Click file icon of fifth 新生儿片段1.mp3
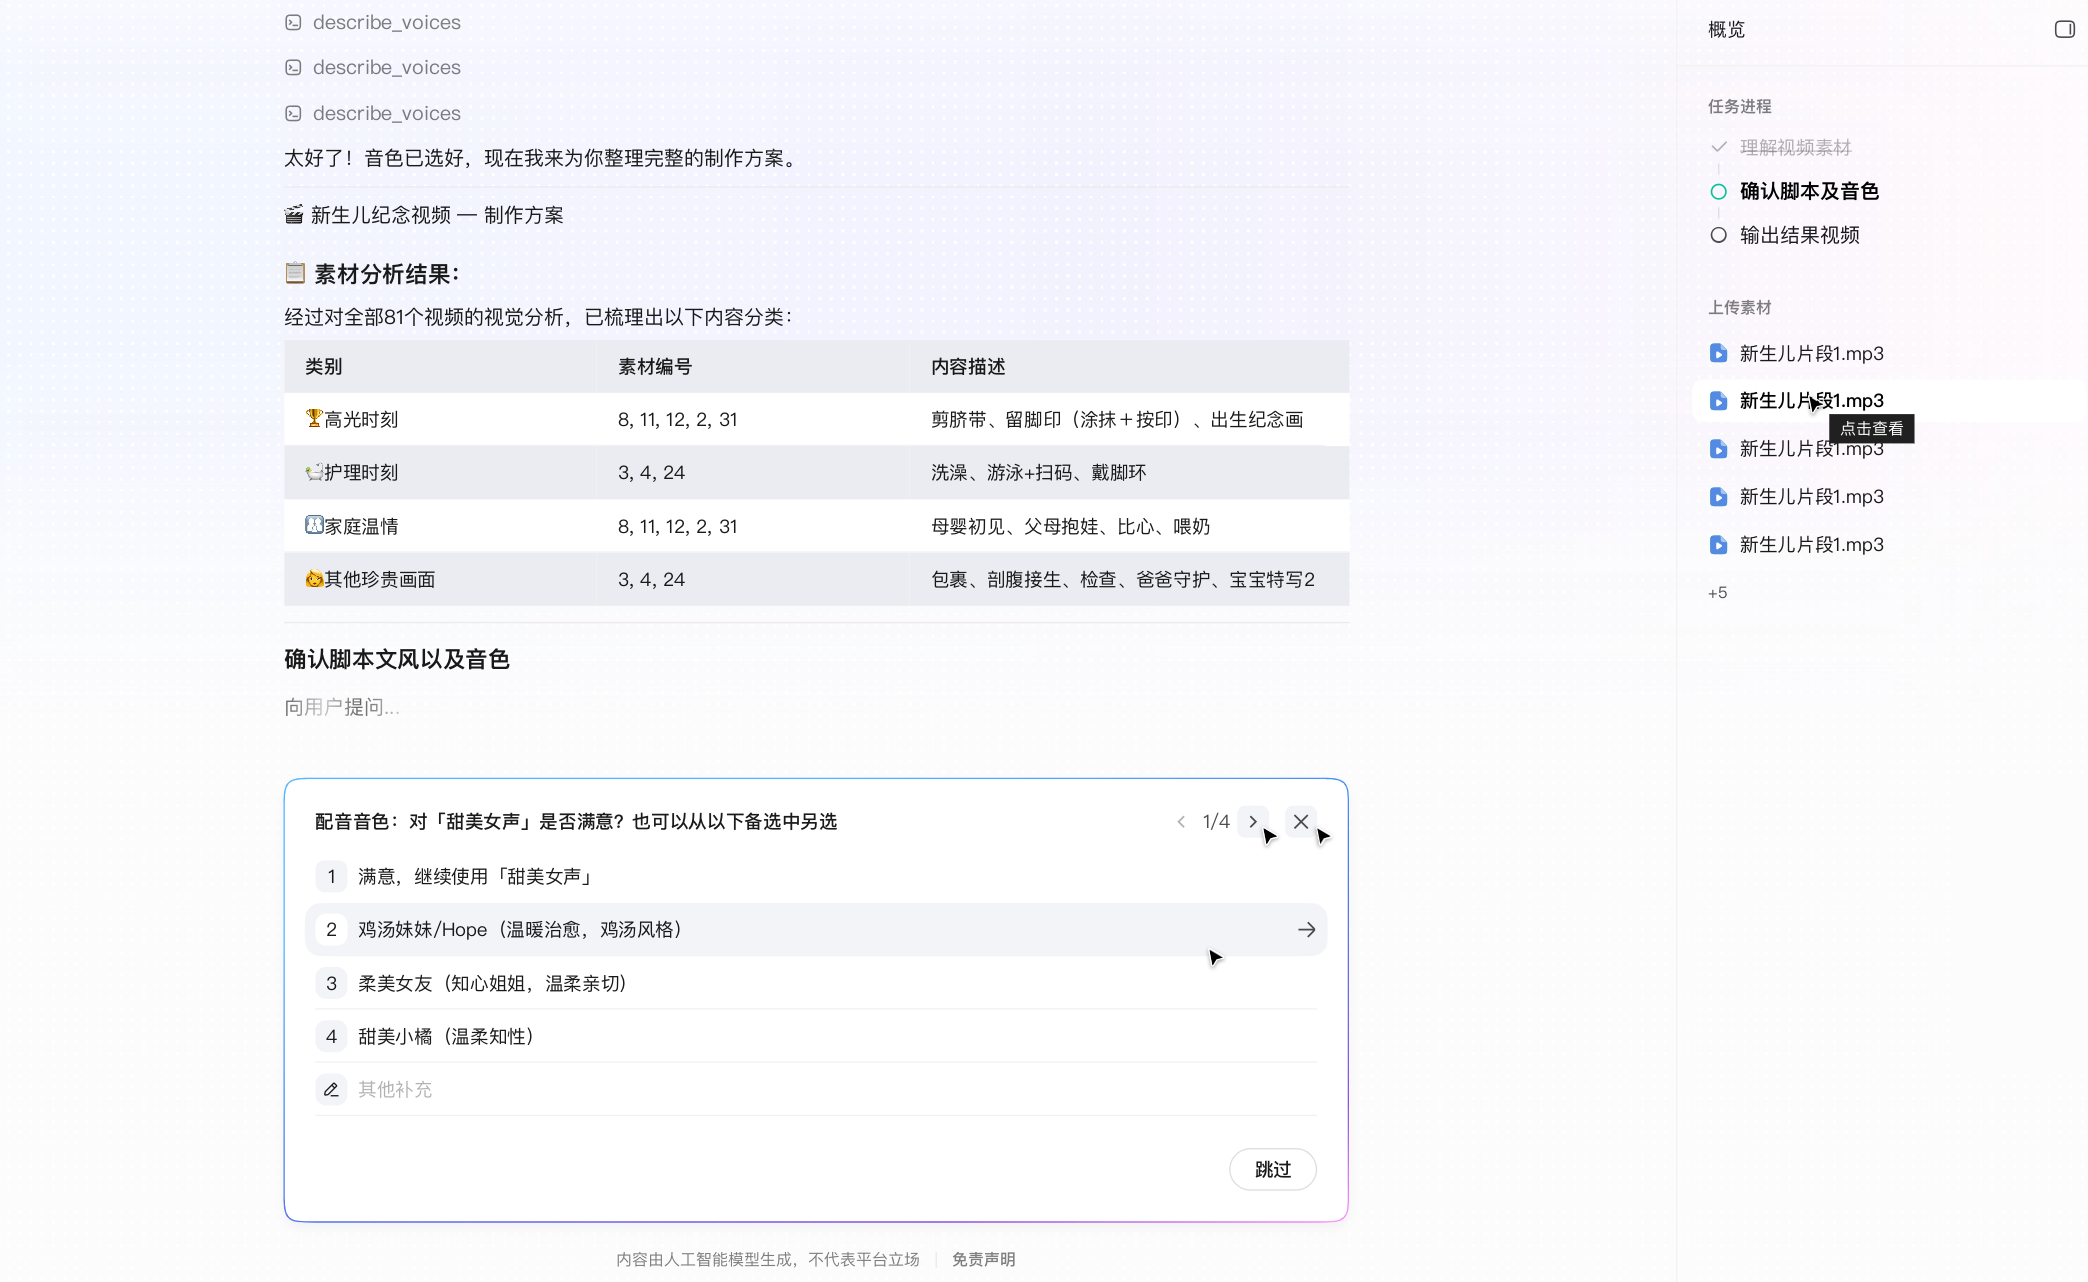 pos(1718,544)
